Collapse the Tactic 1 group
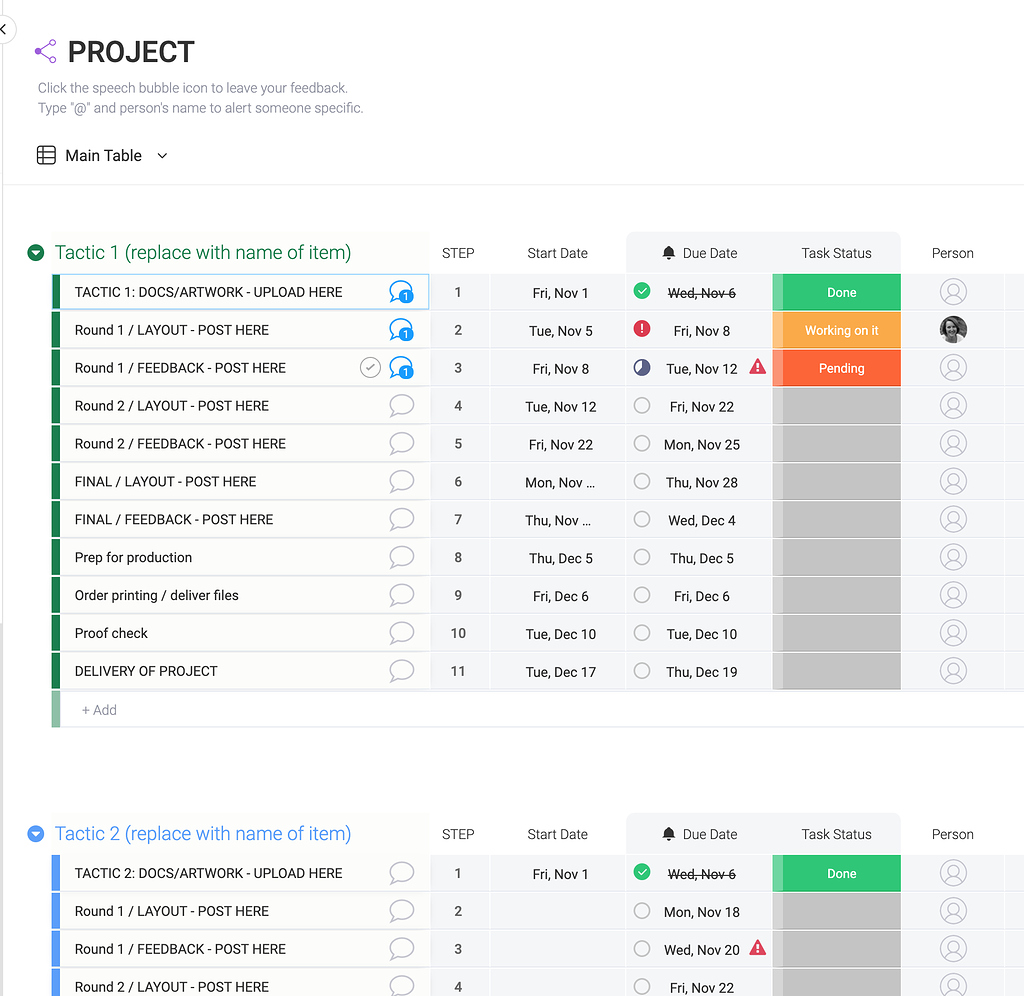The width and height of the screenshot is (1024, 996). click(36, 253)
